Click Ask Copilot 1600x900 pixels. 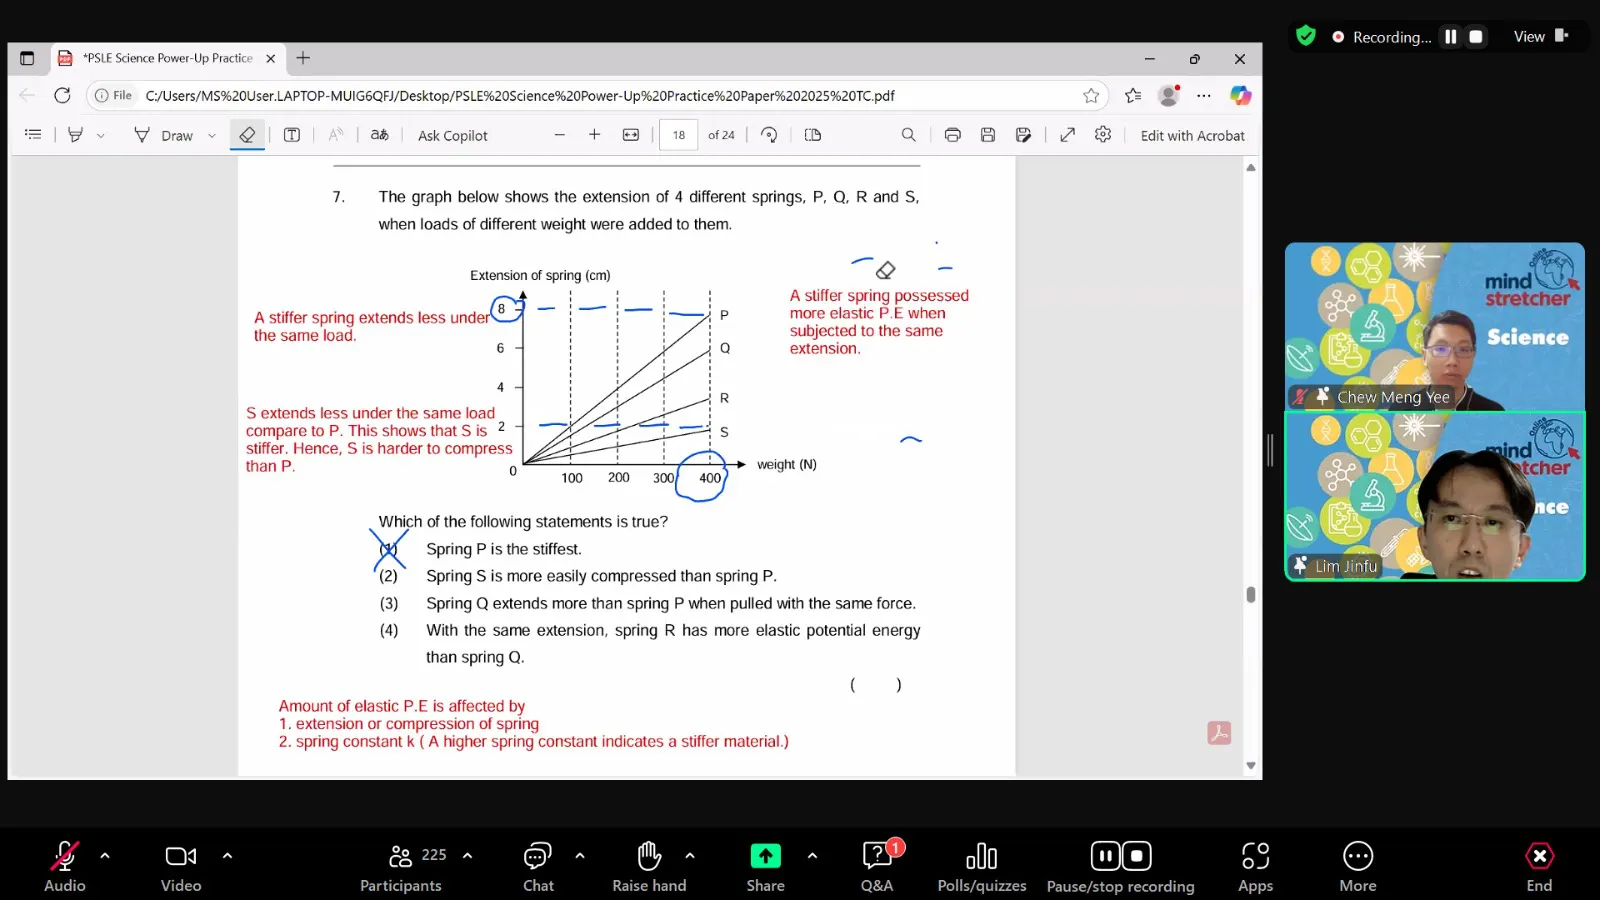tap(452, 136)
